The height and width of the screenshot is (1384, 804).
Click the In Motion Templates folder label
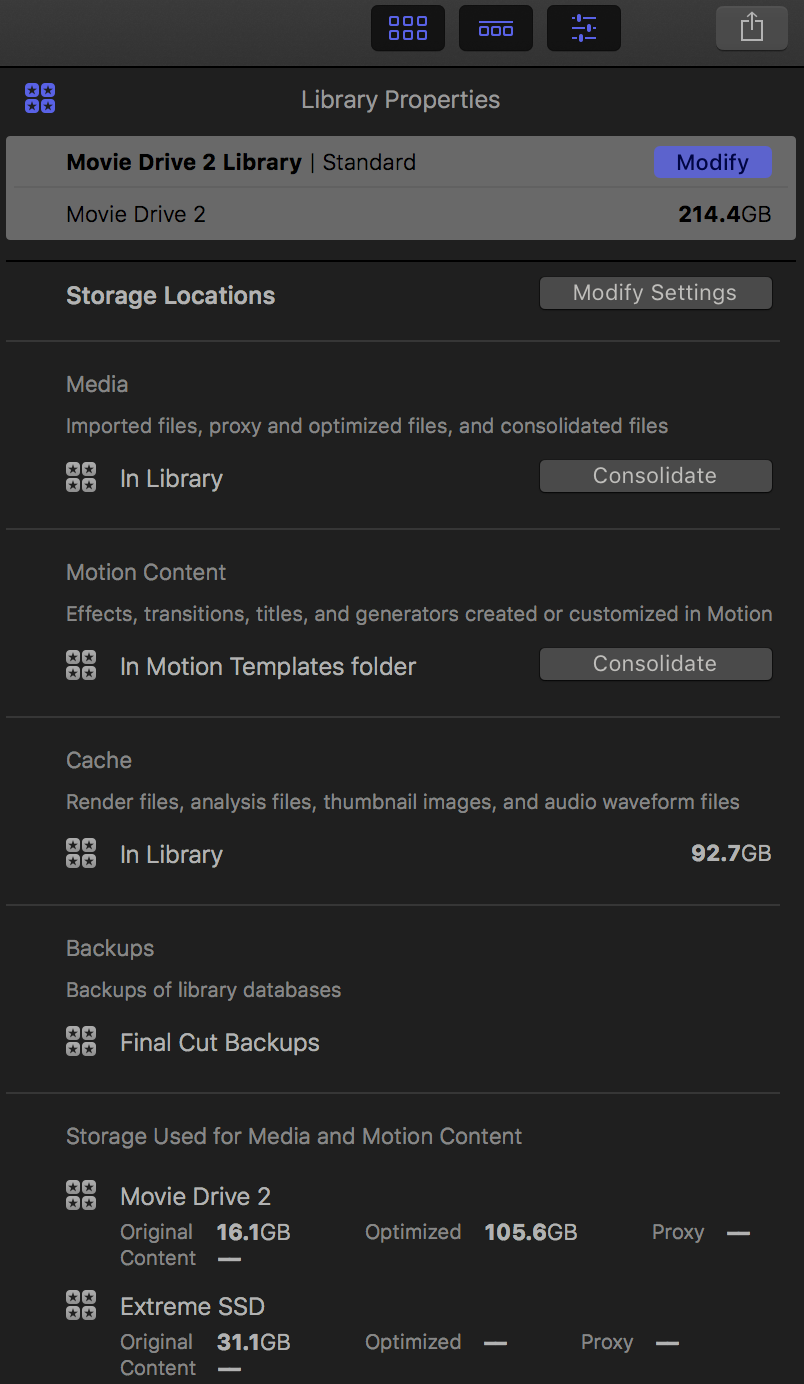click(x=268, y=666)
